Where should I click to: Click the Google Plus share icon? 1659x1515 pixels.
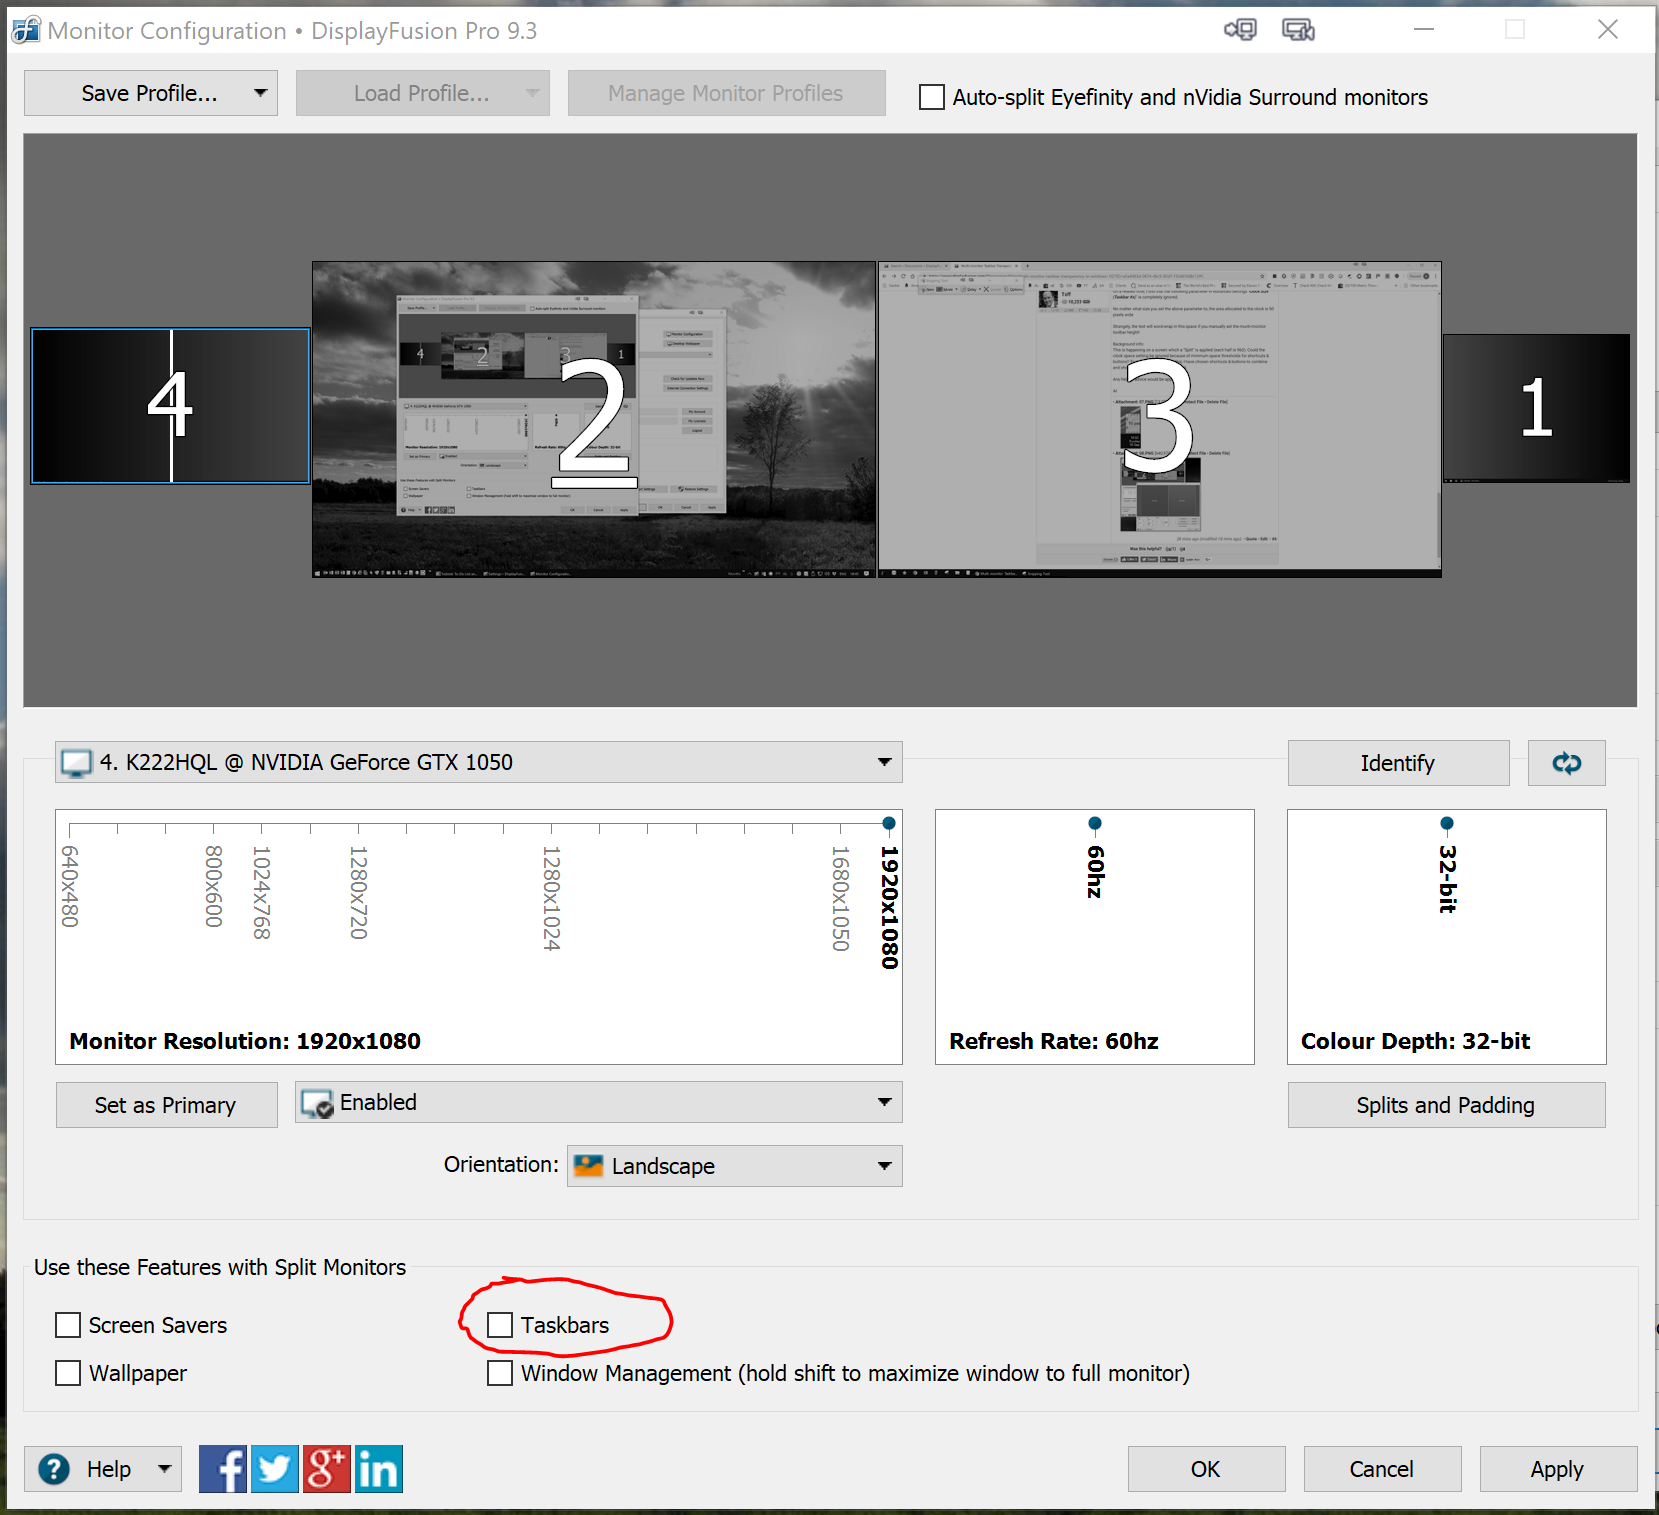pyautogui.click(x=327, y=1469)
